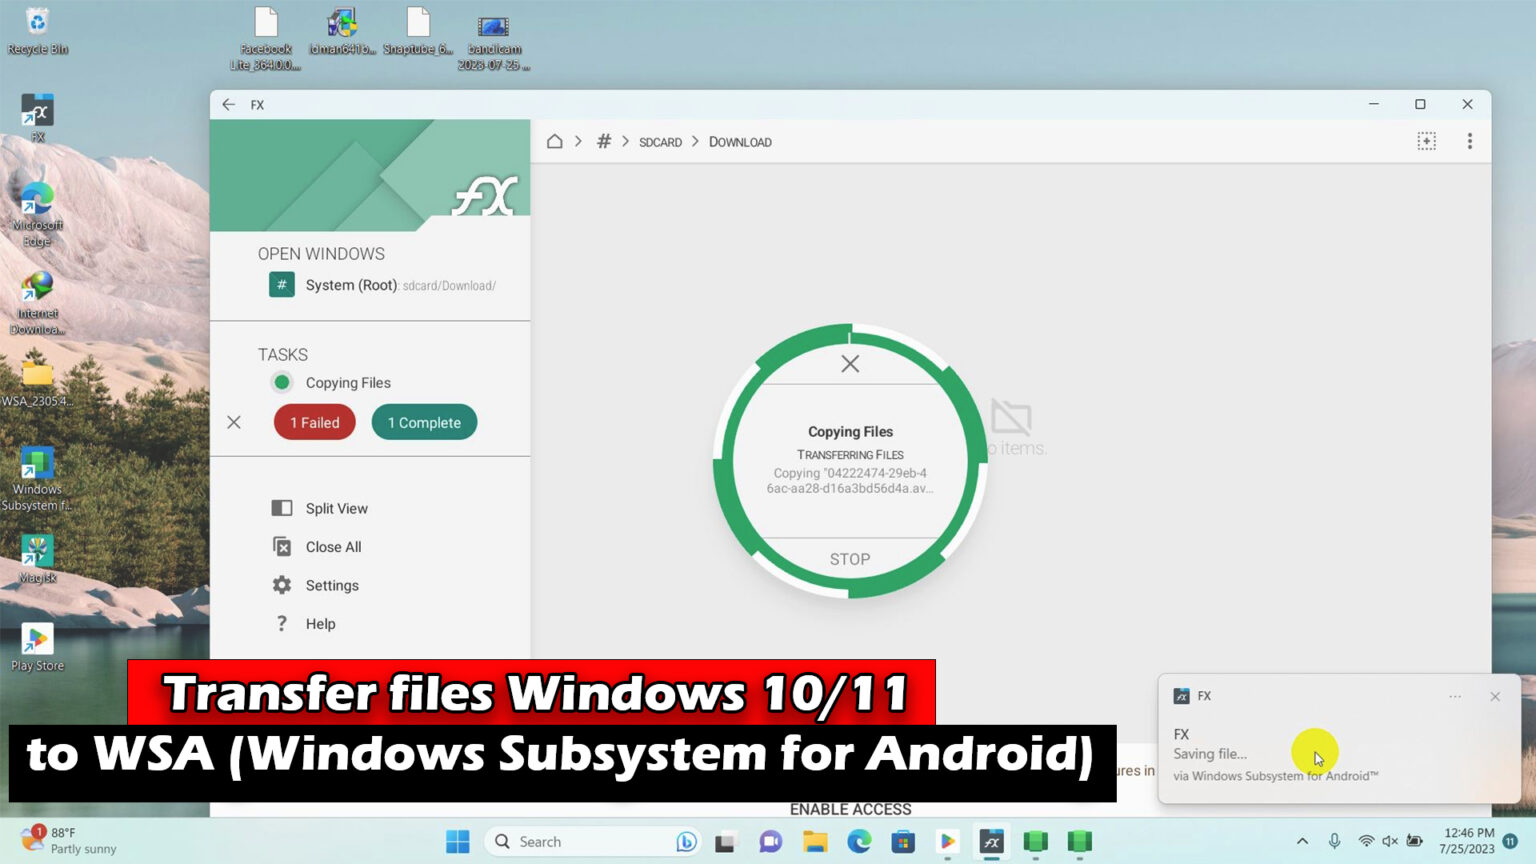Select the DOWNLOAD breadcrumb item
The image size is (1536, 864).
(x=740, y=141)
